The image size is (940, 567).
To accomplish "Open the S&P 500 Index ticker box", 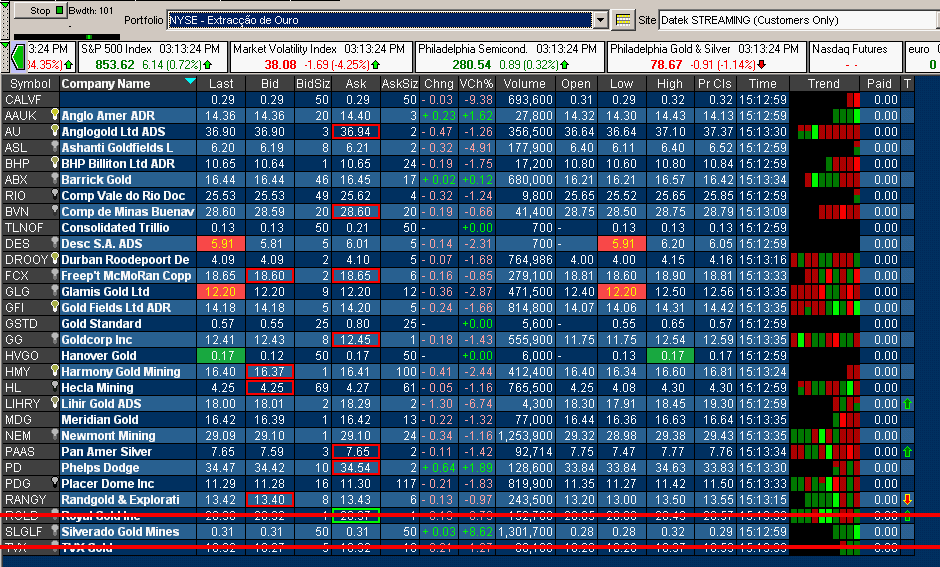I will [x=152, y=57].
